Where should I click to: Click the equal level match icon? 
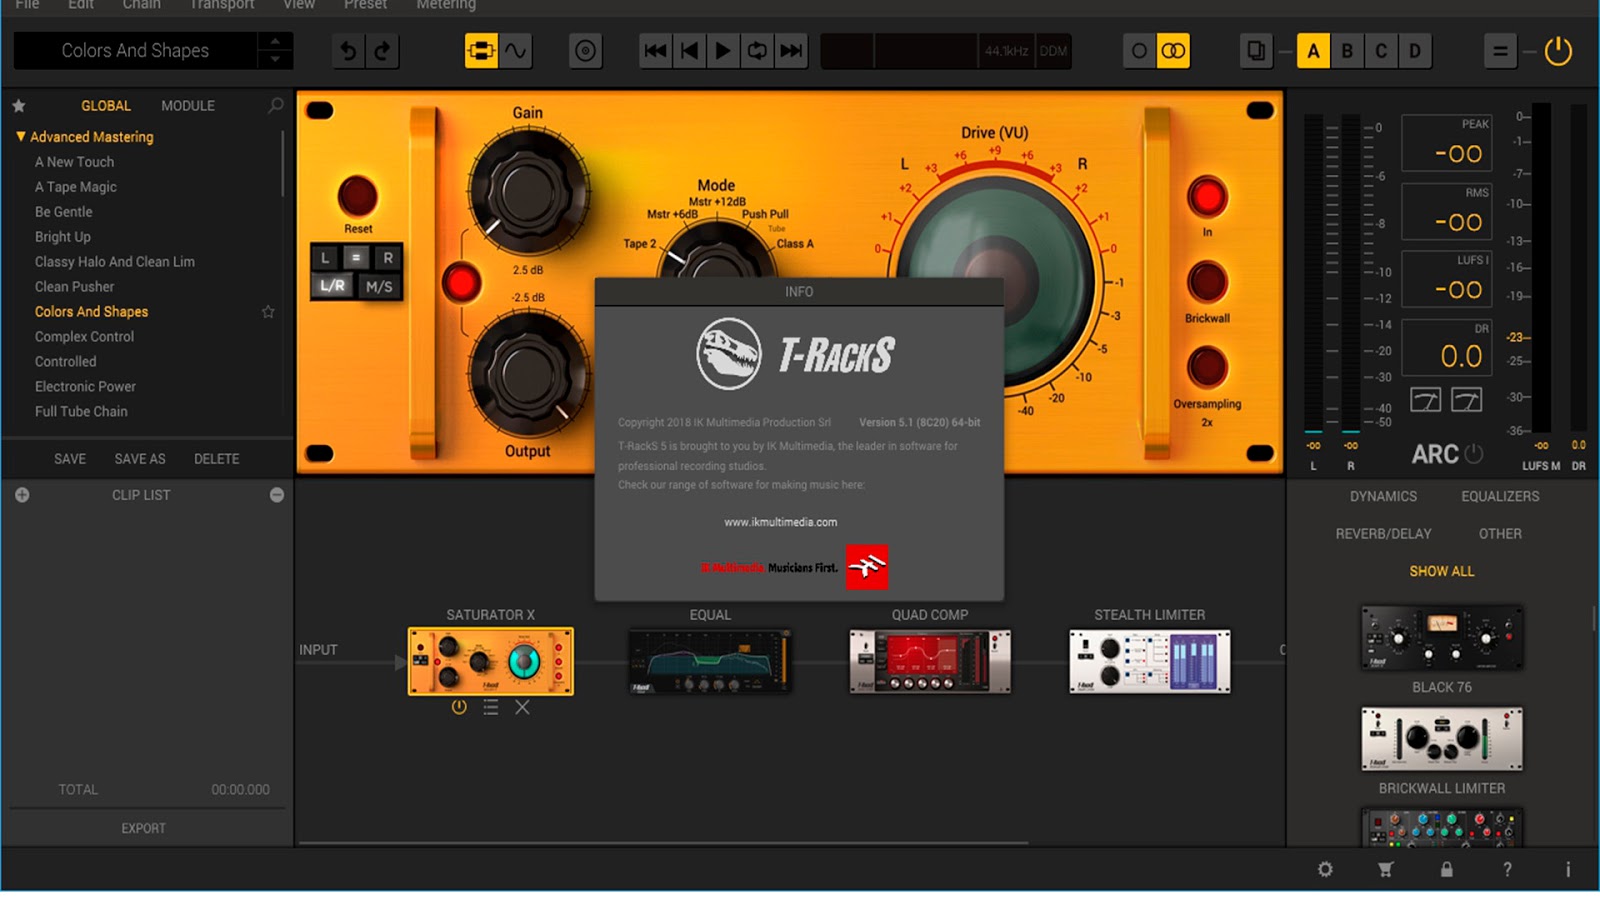1500,51
